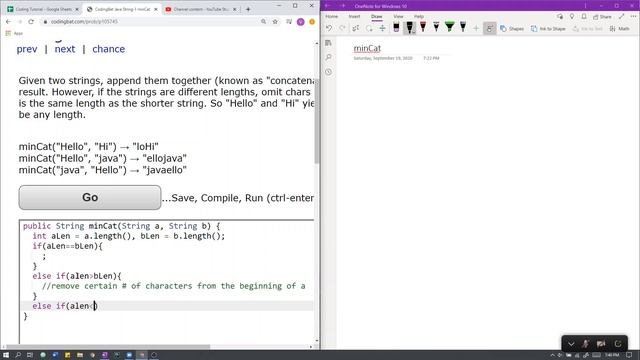Click Chrome back navigation arrow
Image resolution: width=640 pixels, height=360 pixels.
[9, 22]
